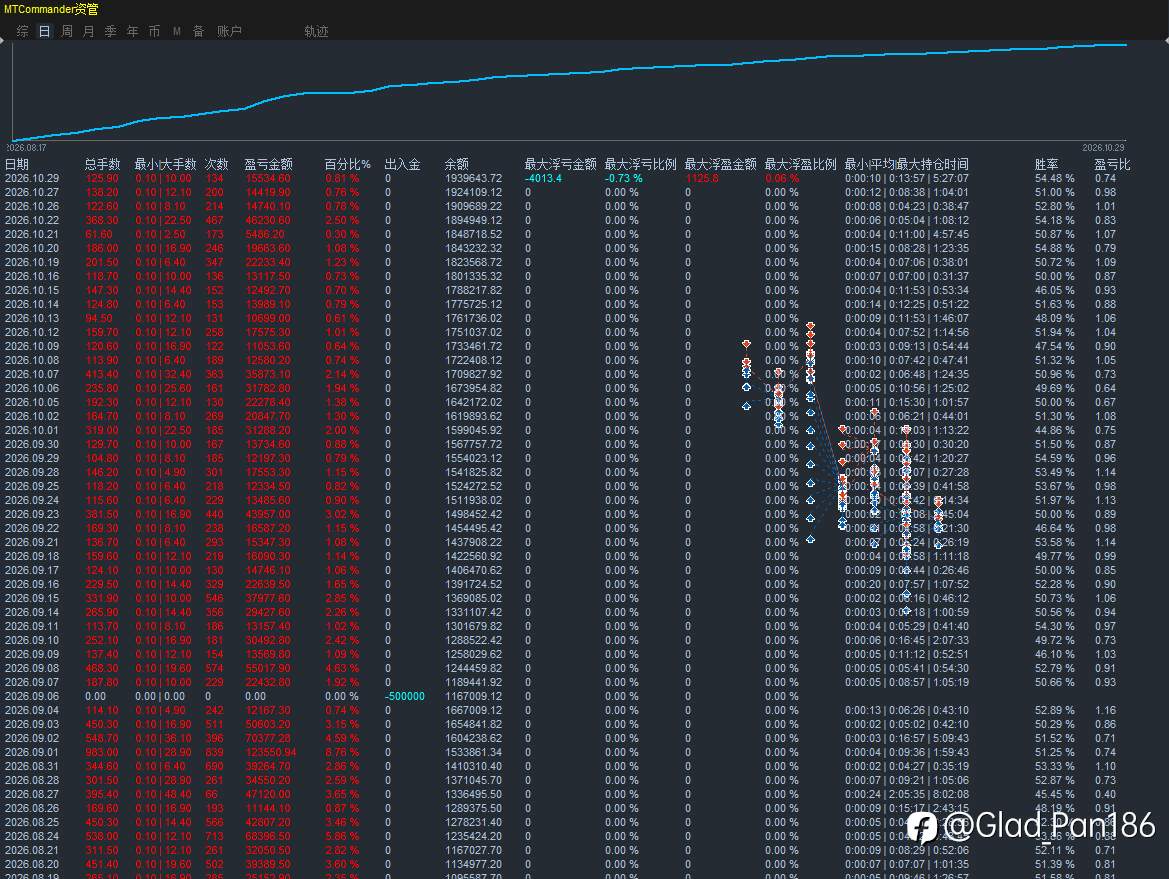1169x879 pixels.
Task: Click the 盈亏比 column header
Action: tap(1112, 164)
